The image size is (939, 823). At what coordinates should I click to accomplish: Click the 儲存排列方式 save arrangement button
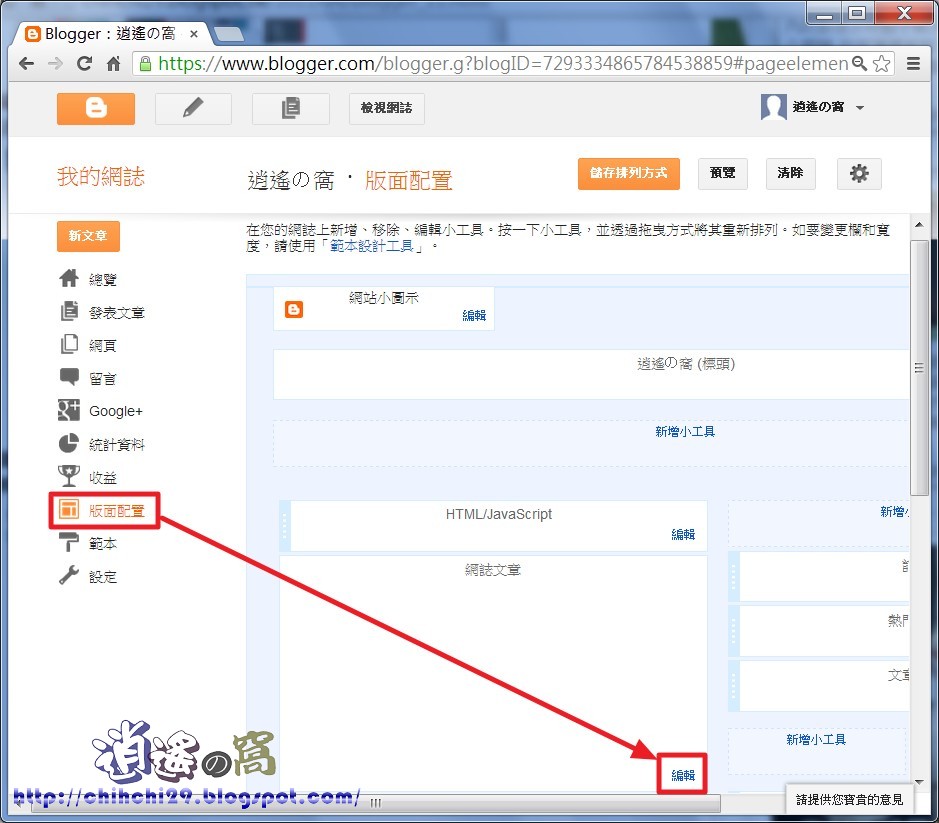point(628,173)
